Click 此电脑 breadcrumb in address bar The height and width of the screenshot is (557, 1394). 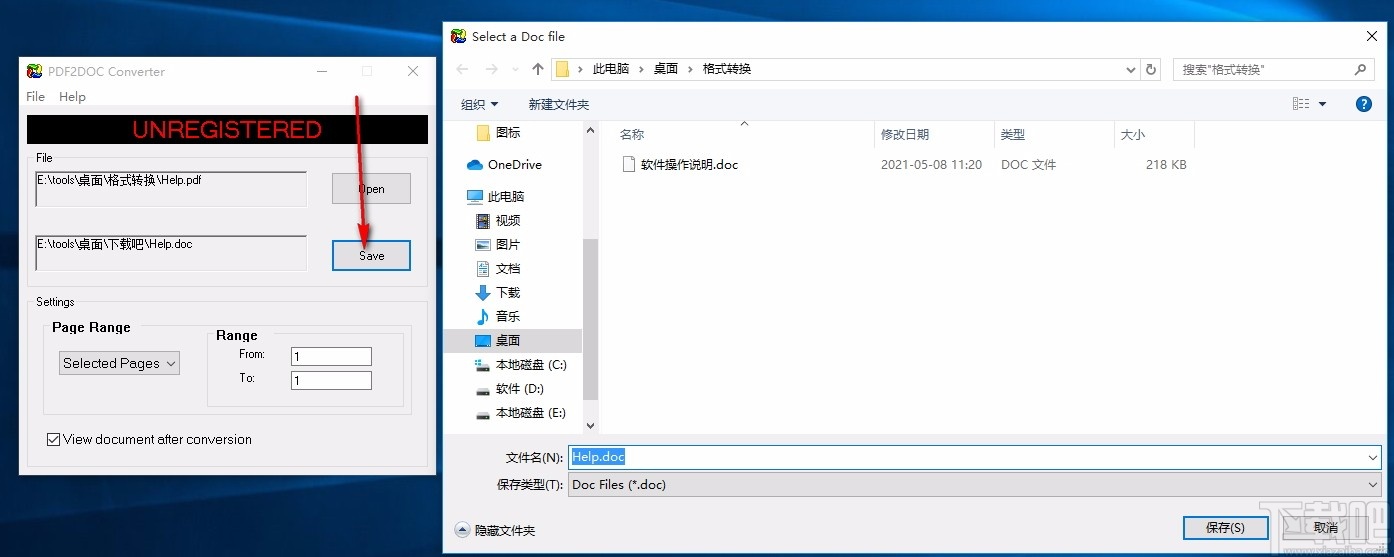pyautogui.click(x=611, y=69)
